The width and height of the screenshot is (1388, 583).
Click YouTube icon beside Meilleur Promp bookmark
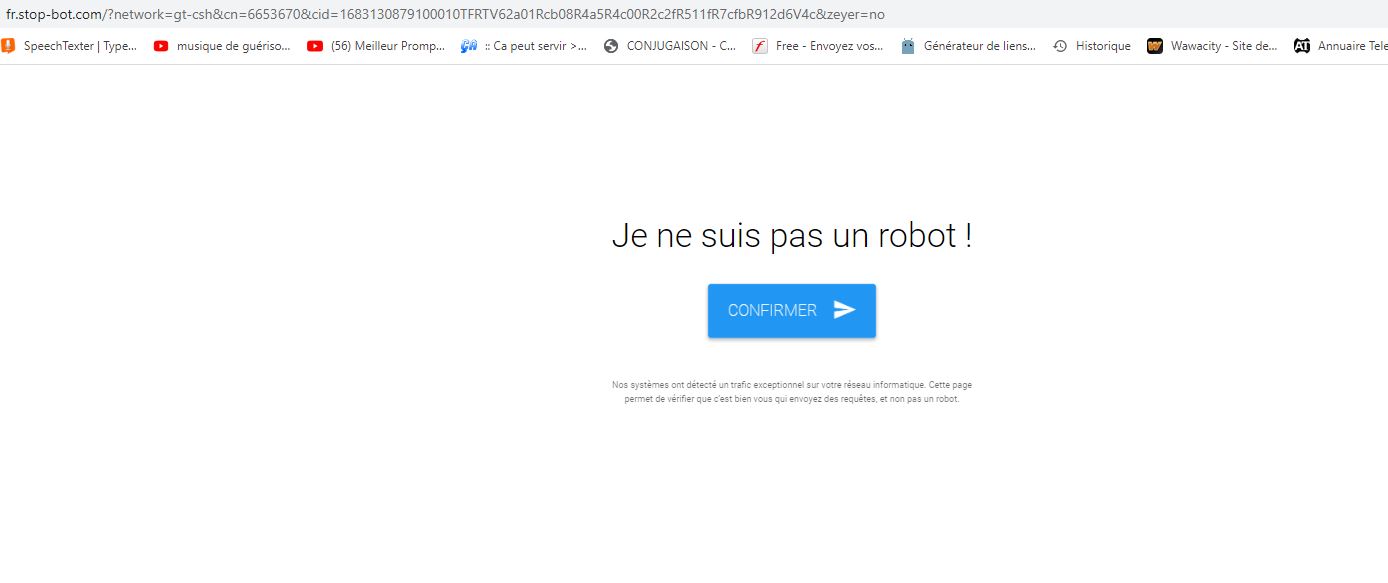coord(315,46)
